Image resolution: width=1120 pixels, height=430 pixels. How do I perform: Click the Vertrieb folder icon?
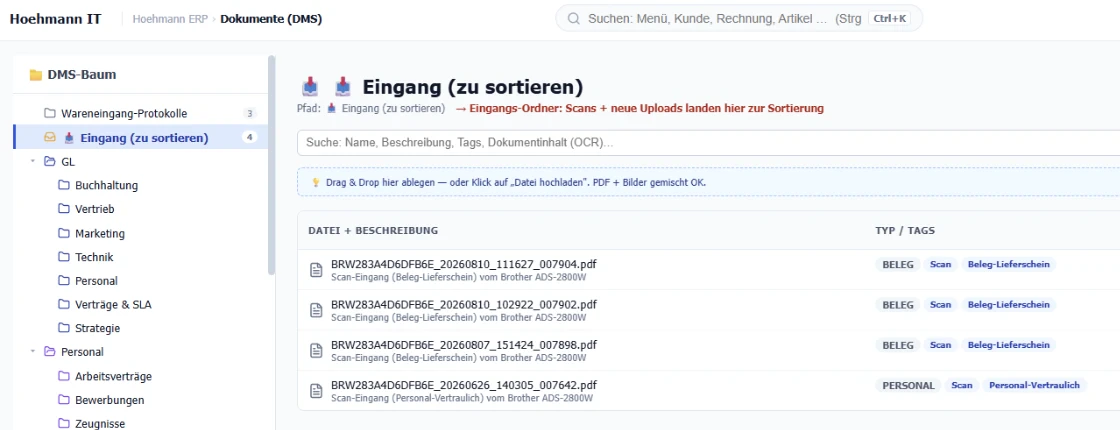pos(64,209)
